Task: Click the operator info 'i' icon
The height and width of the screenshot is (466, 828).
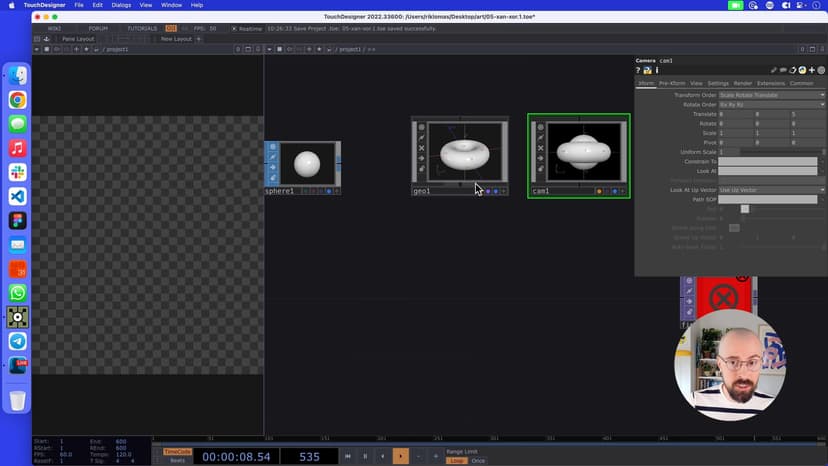Action: click(656, 70)
